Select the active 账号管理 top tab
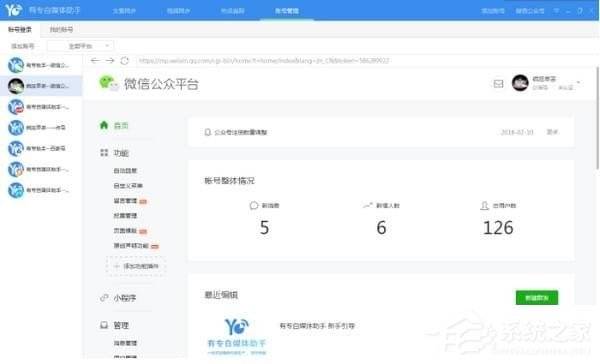 (287, 11)
